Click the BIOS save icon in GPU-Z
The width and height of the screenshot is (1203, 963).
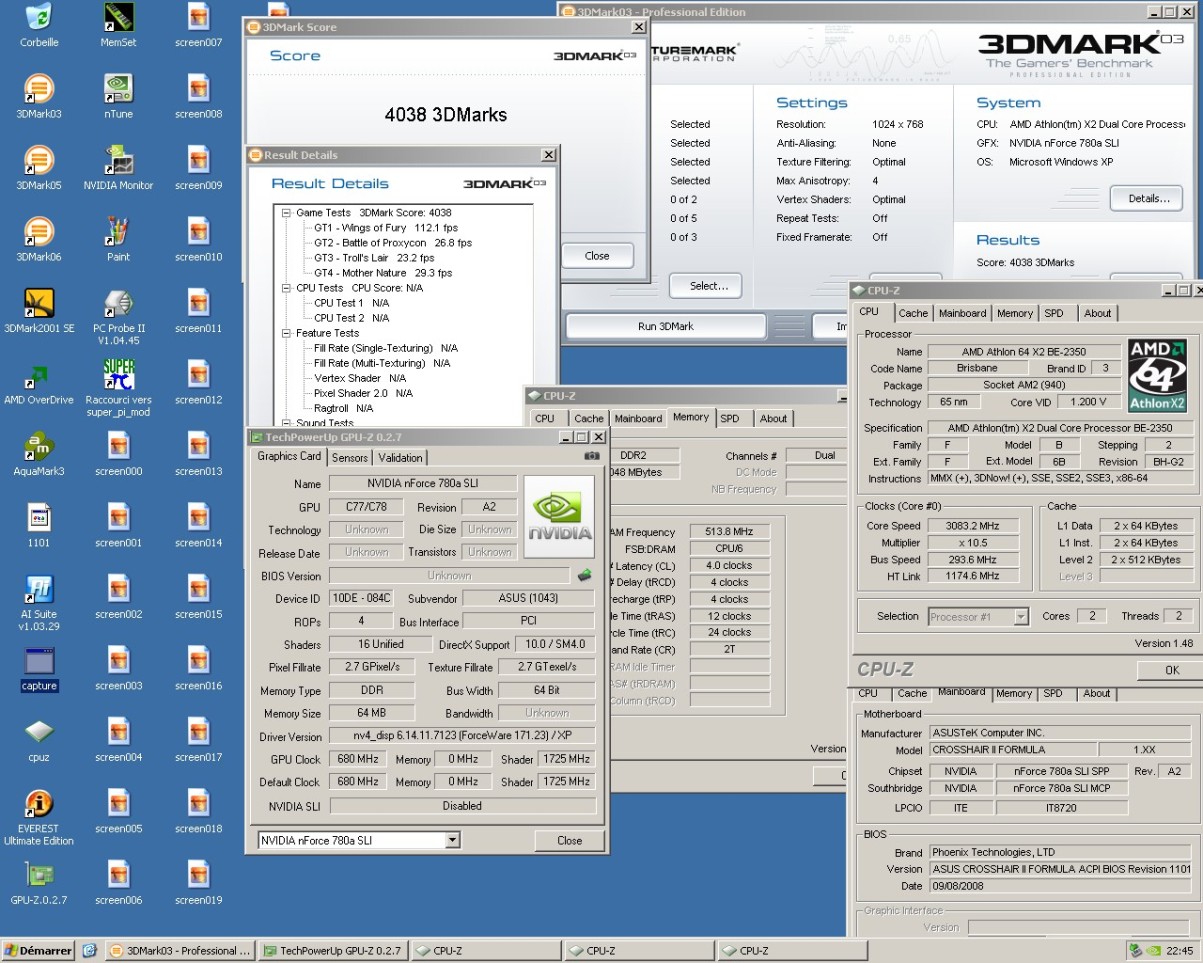[x=585, y=575]
